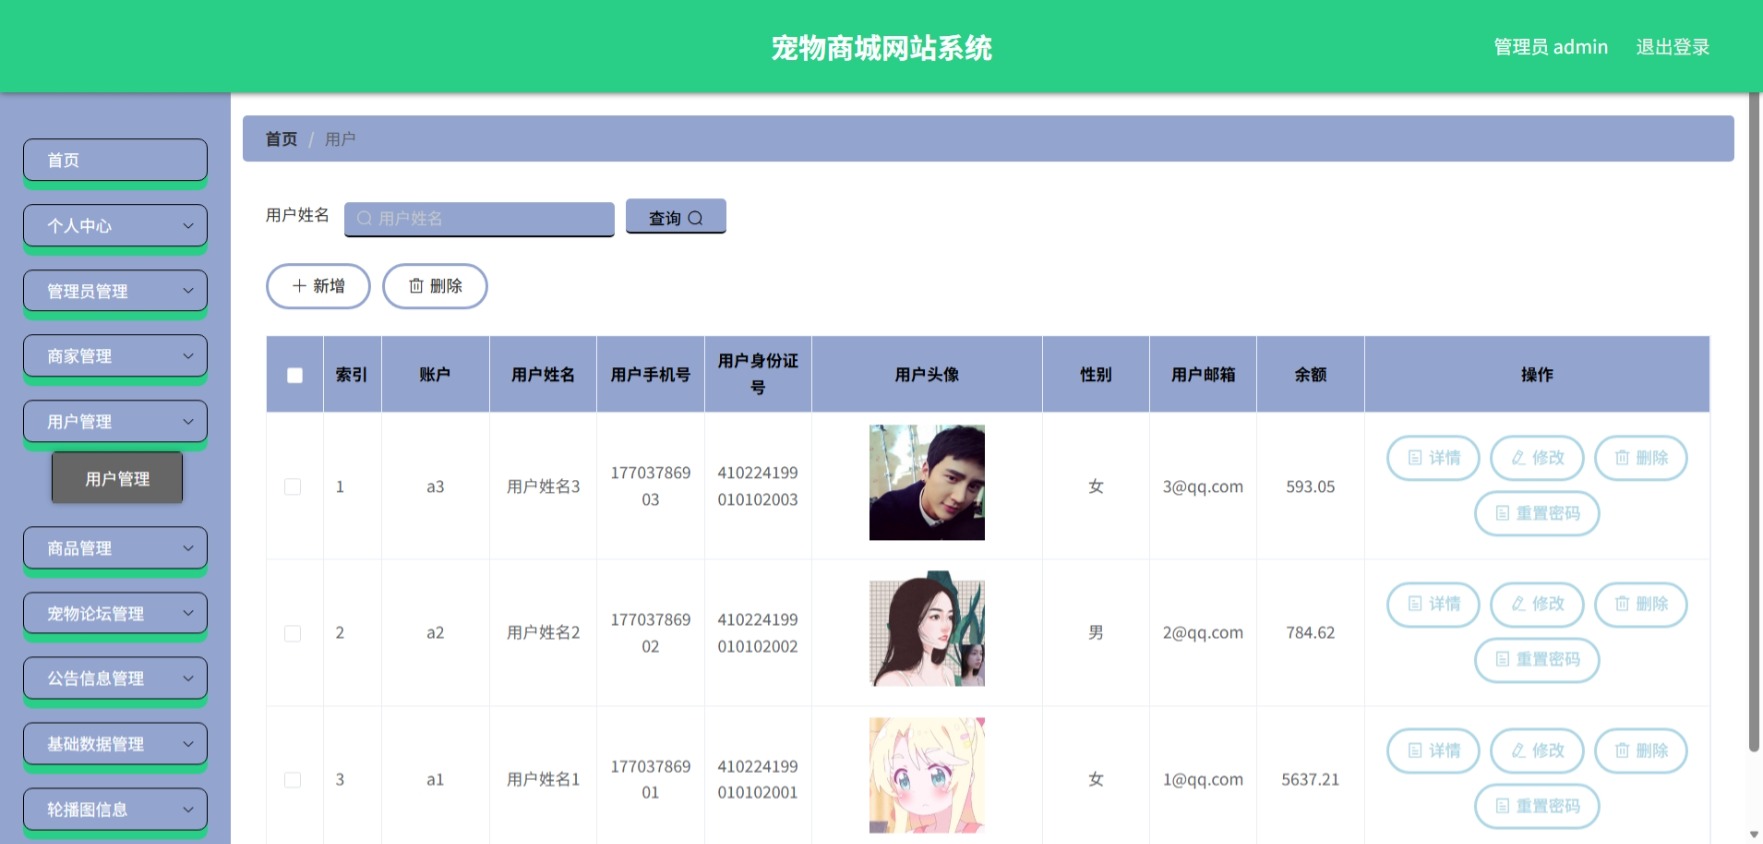Screen dimensions: 1763x844
Task: Click 删除 for the user a3 row
Action: (1641, 458)
